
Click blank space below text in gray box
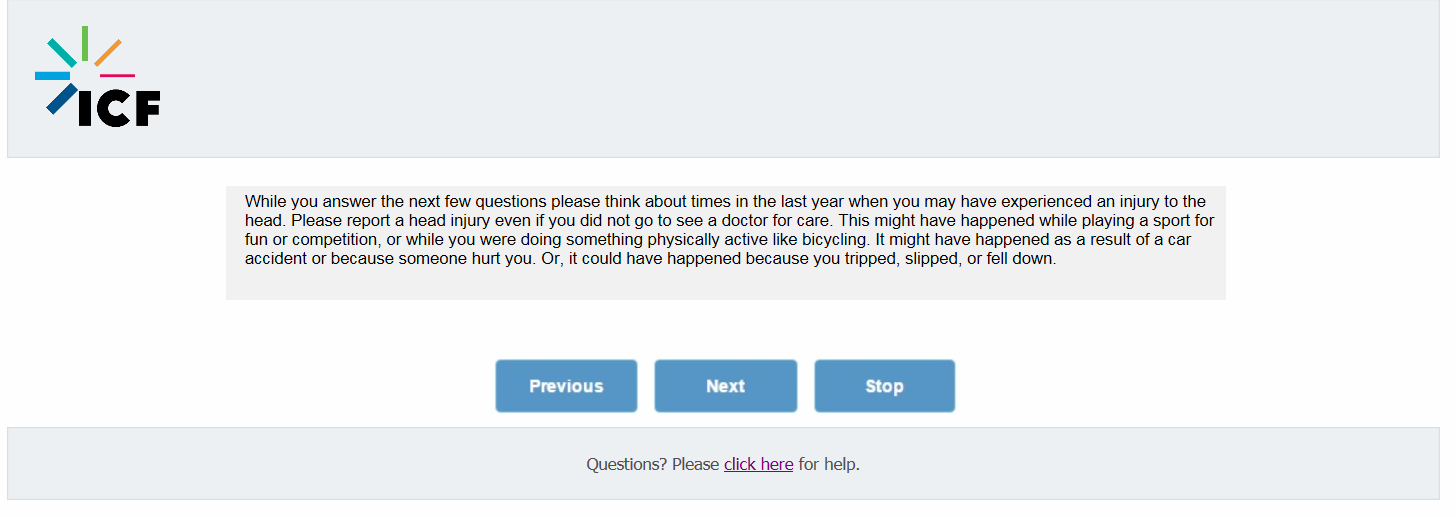click(725, 284)
